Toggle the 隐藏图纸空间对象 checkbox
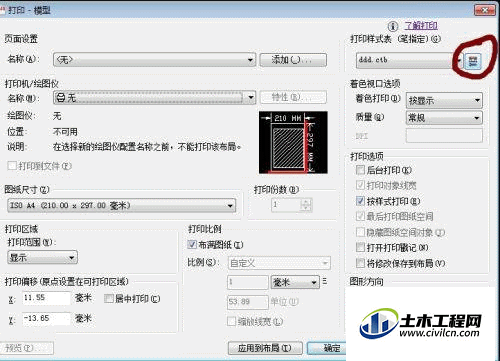 pyautogui.click(x=360, y=232)
